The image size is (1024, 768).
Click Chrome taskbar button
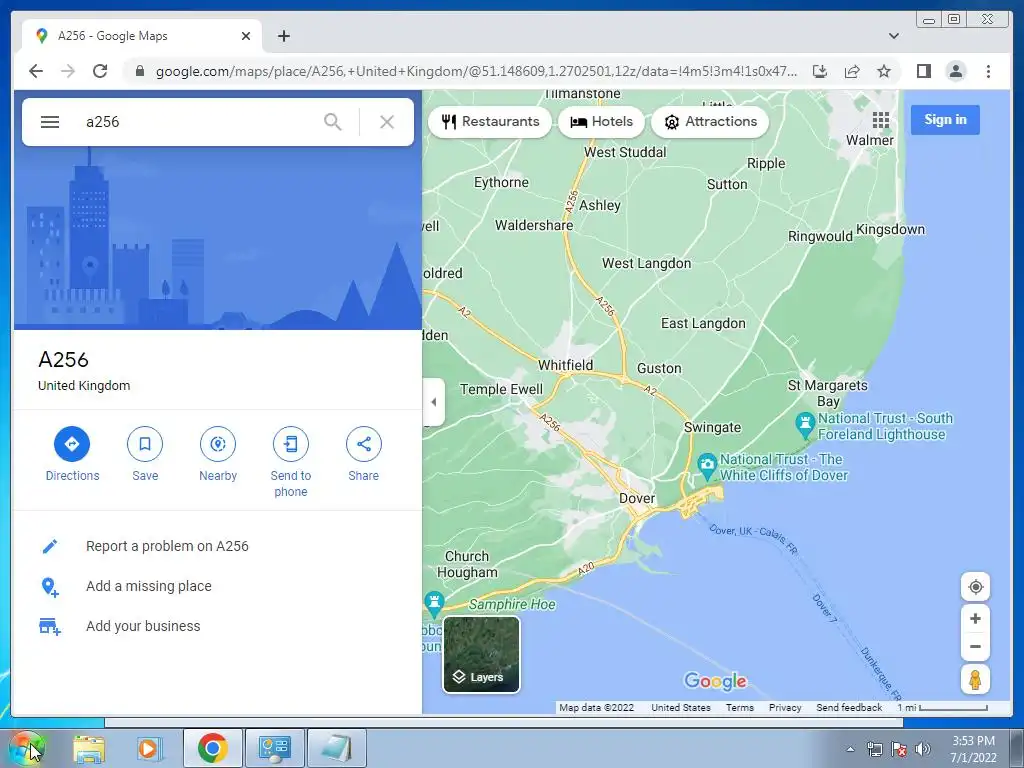point(213,748)
